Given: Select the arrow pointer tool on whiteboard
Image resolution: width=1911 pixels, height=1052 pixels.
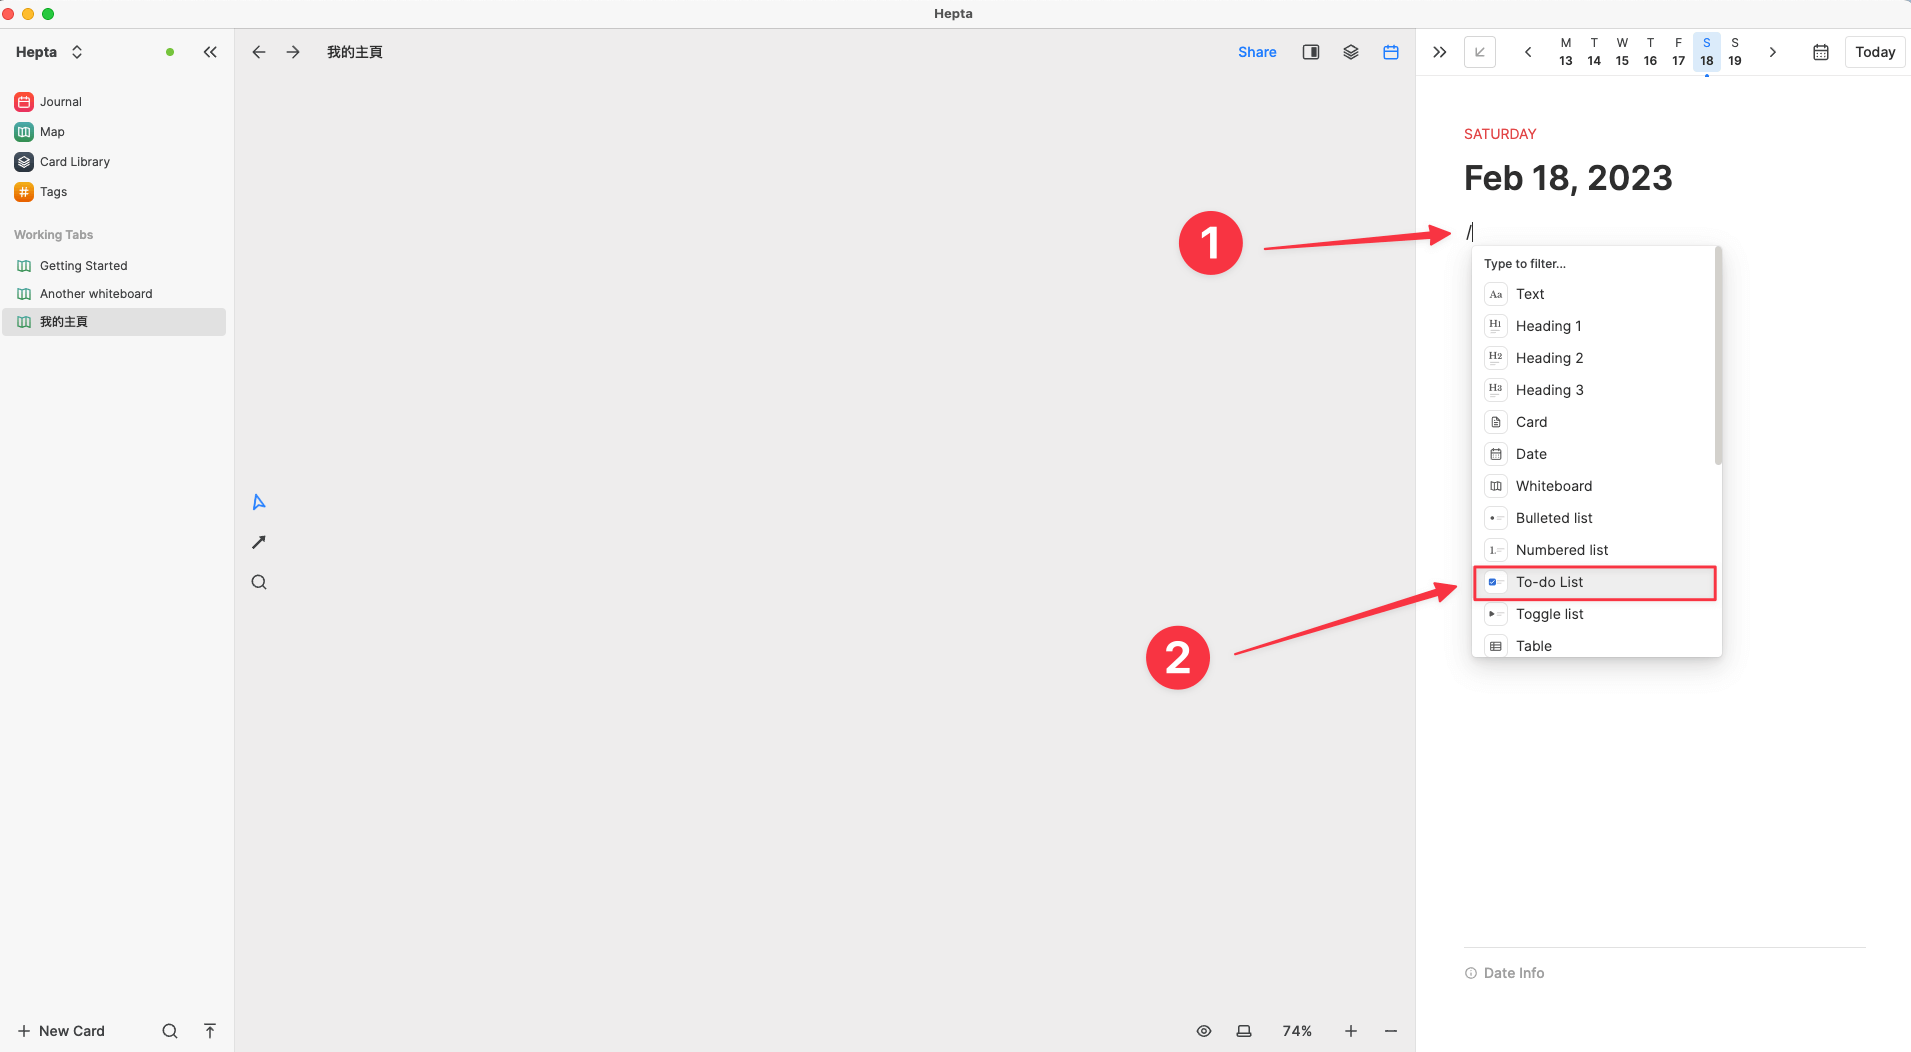Looking at the screenshot, I should [259, 502].
